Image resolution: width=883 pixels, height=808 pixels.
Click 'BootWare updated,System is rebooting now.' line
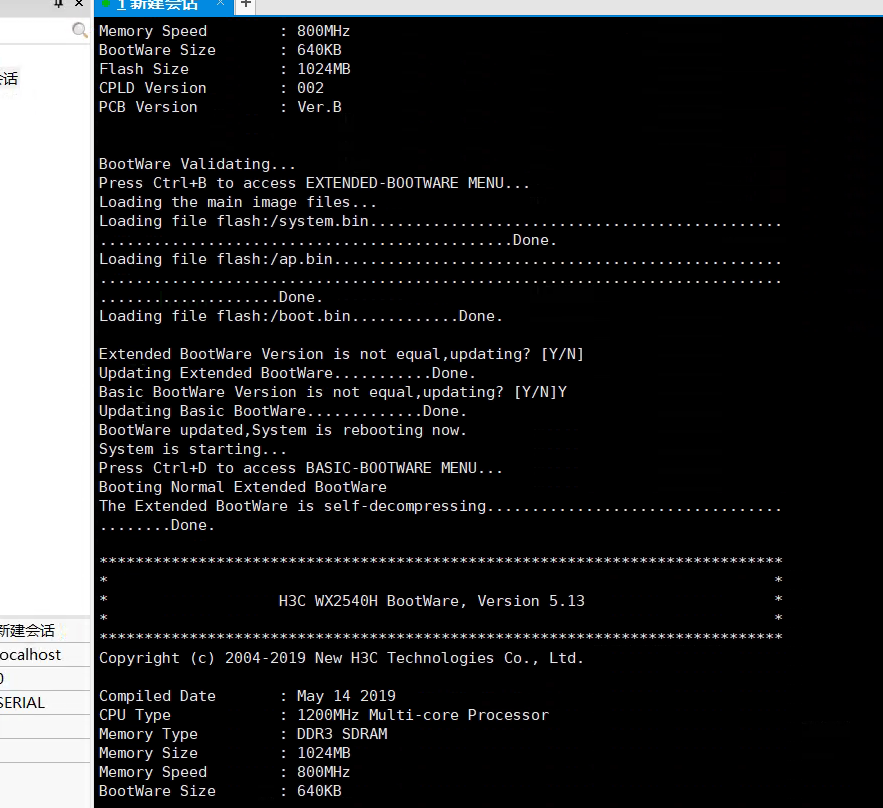pos(283,430)
